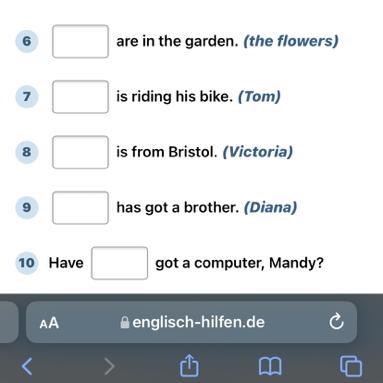Focus the answer box for question 8

80,152
